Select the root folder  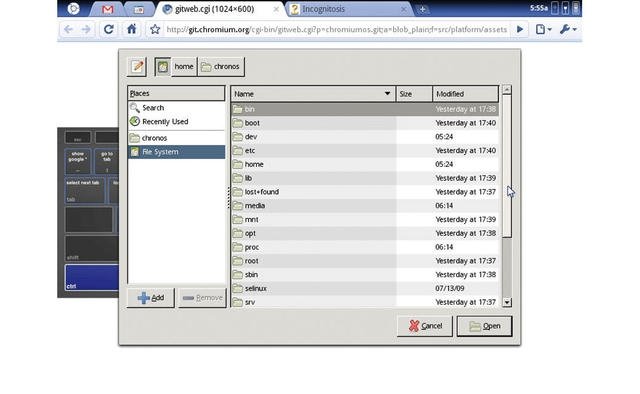point(365,261)
